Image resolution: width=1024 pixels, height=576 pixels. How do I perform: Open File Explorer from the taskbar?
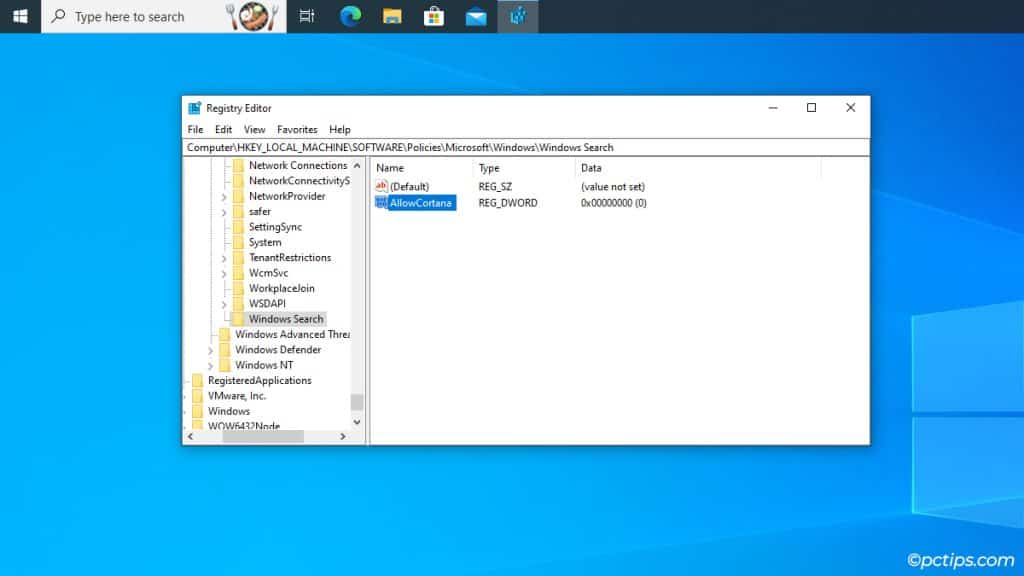(x=391, y=16)
